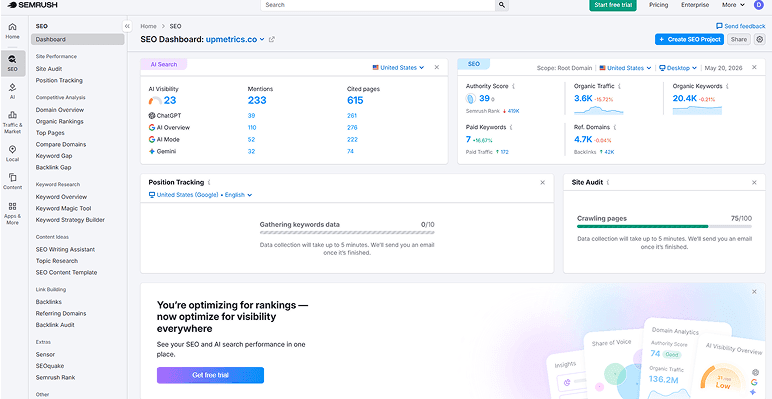Open Backlink Audit in sidebar
The height and width of the screenshot is (399, 772).
[x=55, y=325]
